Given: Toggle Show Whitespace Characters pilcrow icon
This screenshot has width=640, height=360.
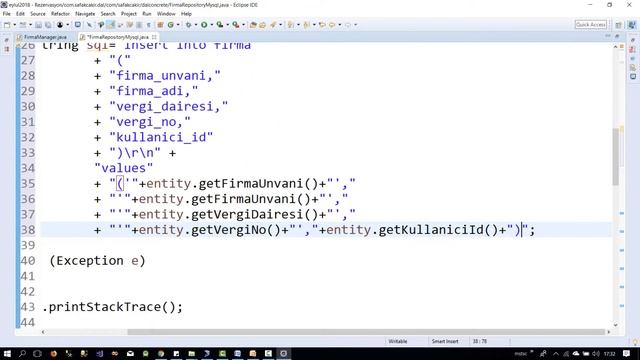Looking at the screenshot, I should tap(149, 25).
